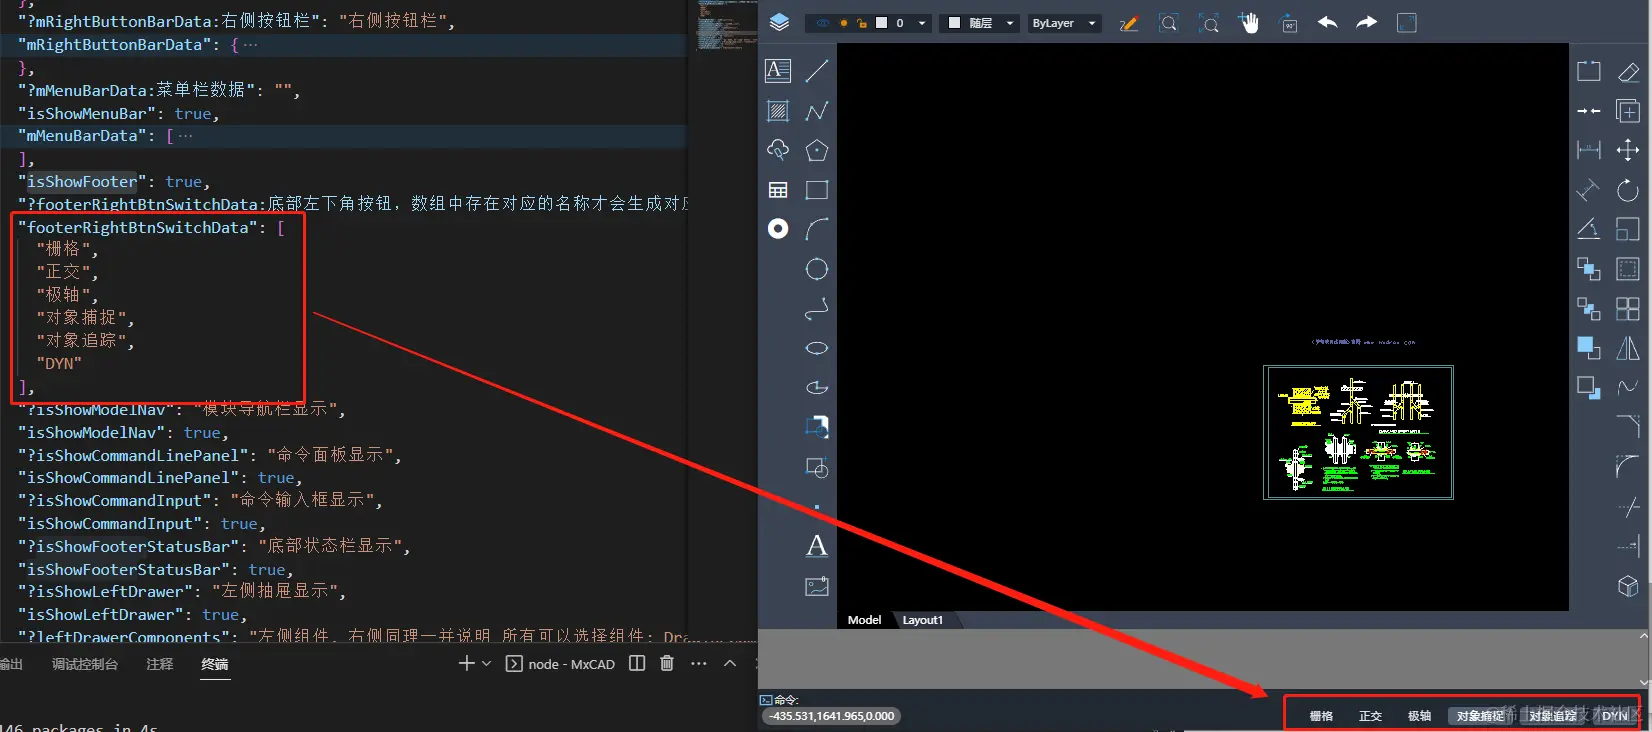Select the Line drawing tool
Viewport: 1652px width, 732px height.
click(817, 71)
